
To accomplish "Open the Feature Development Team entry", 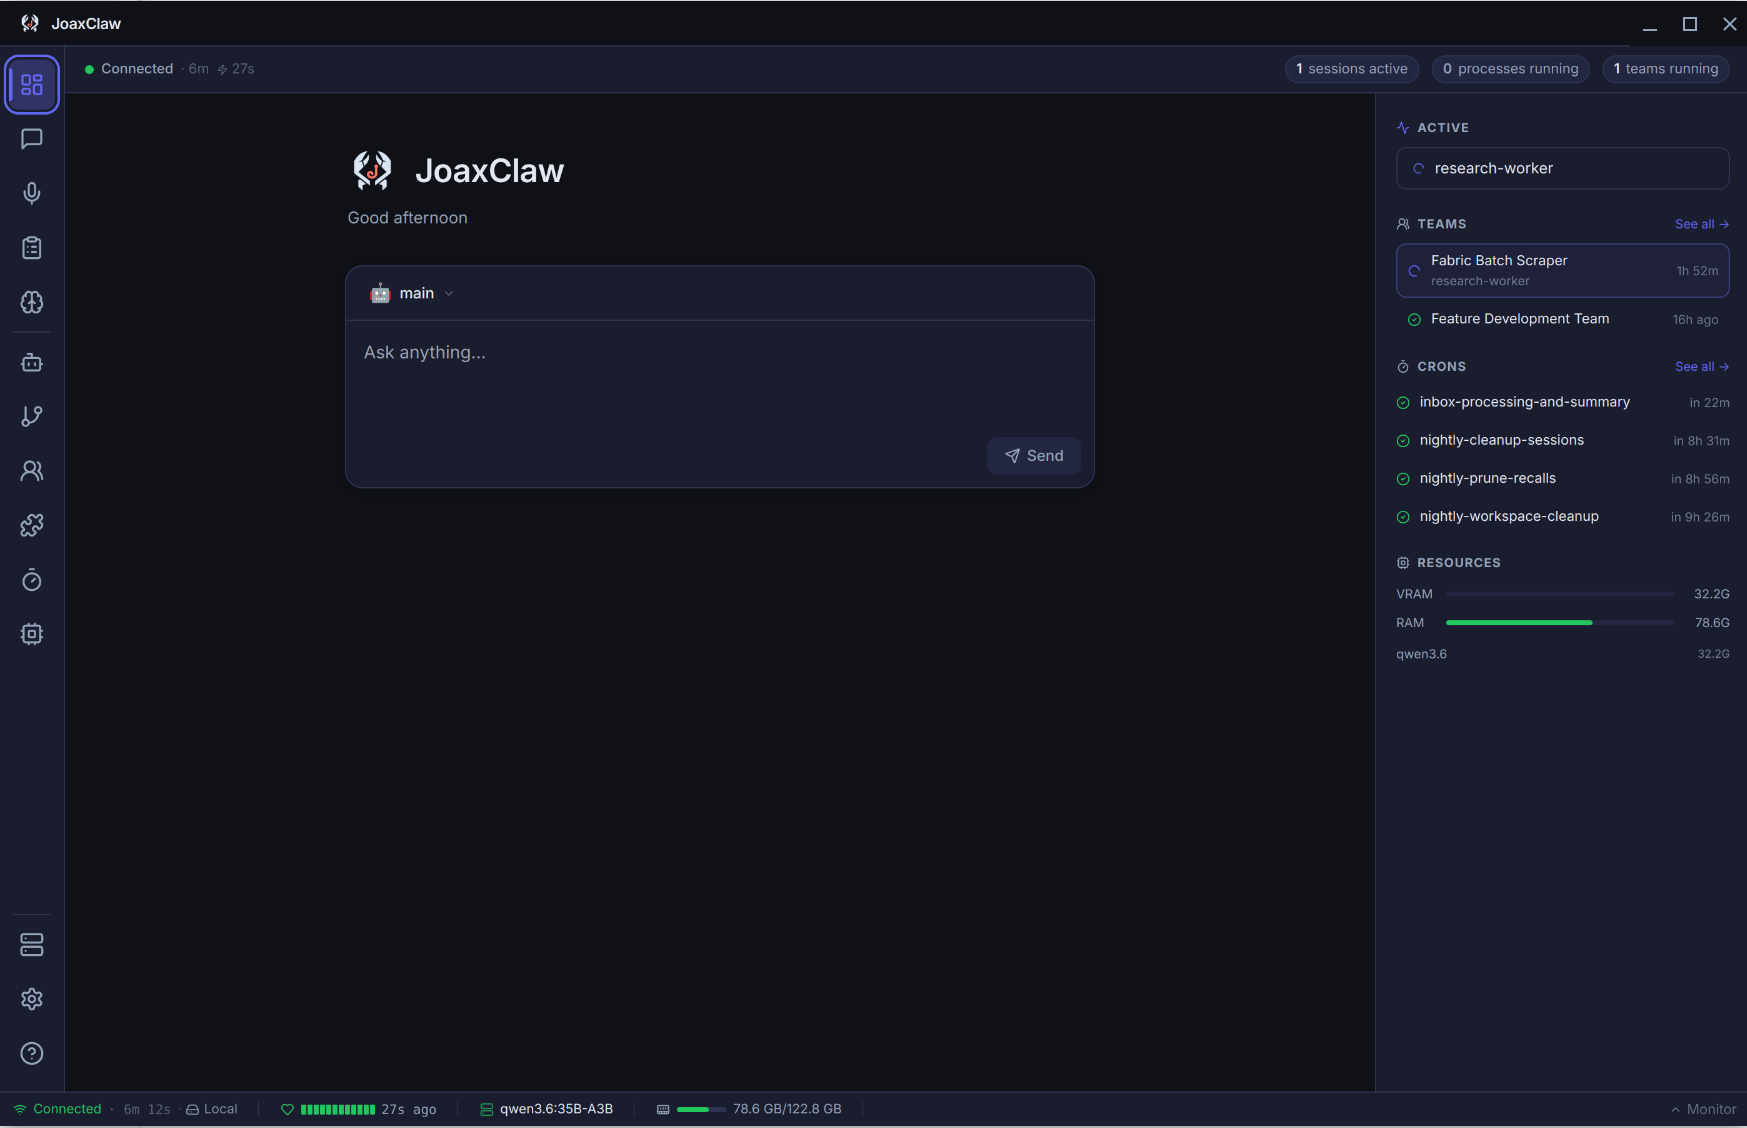I will [x=1563, y=319].
